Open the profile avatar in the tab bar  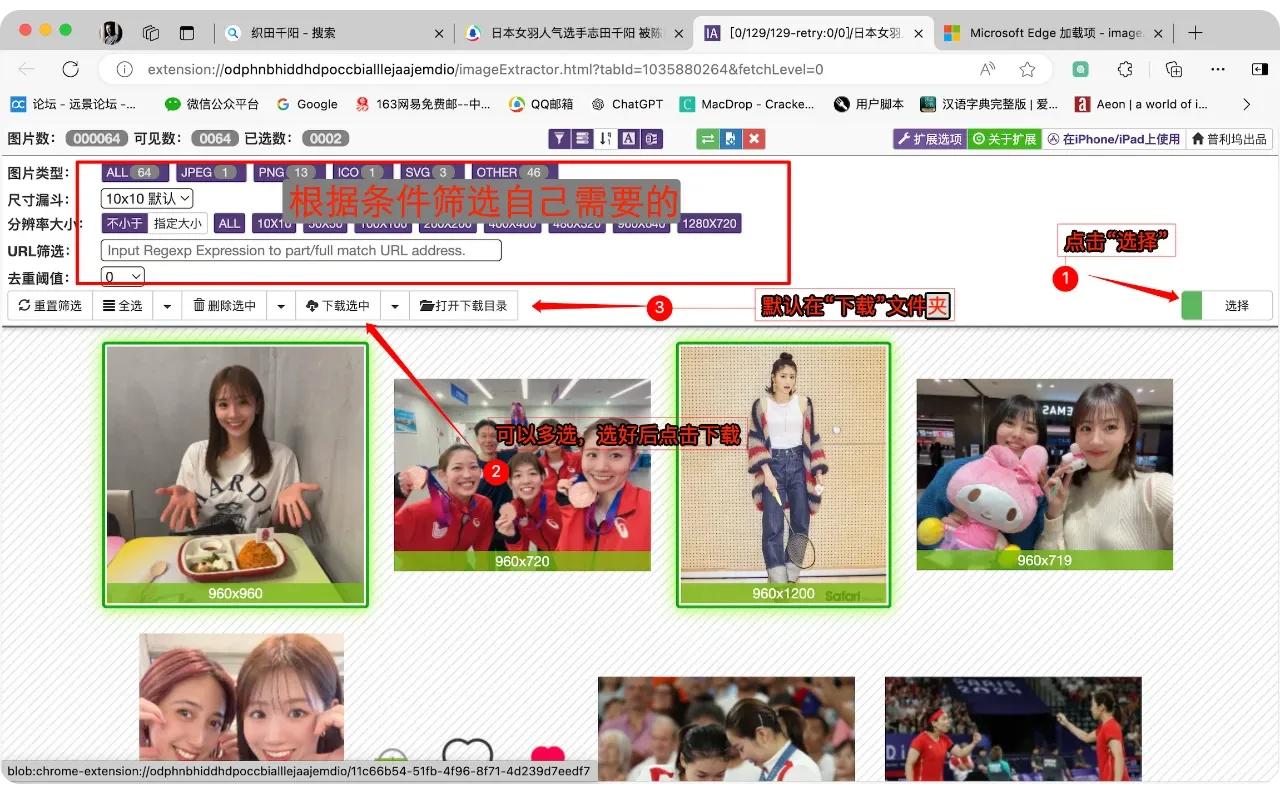(x=111, y=33)
